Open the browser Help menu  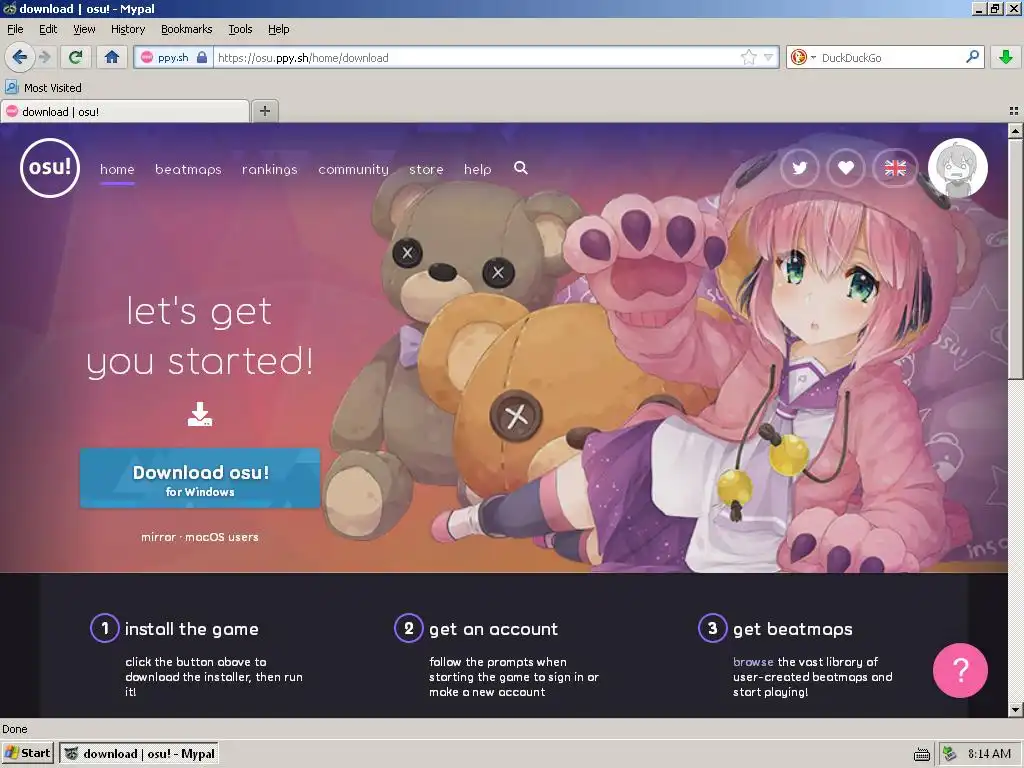click(x=278, y=29)
